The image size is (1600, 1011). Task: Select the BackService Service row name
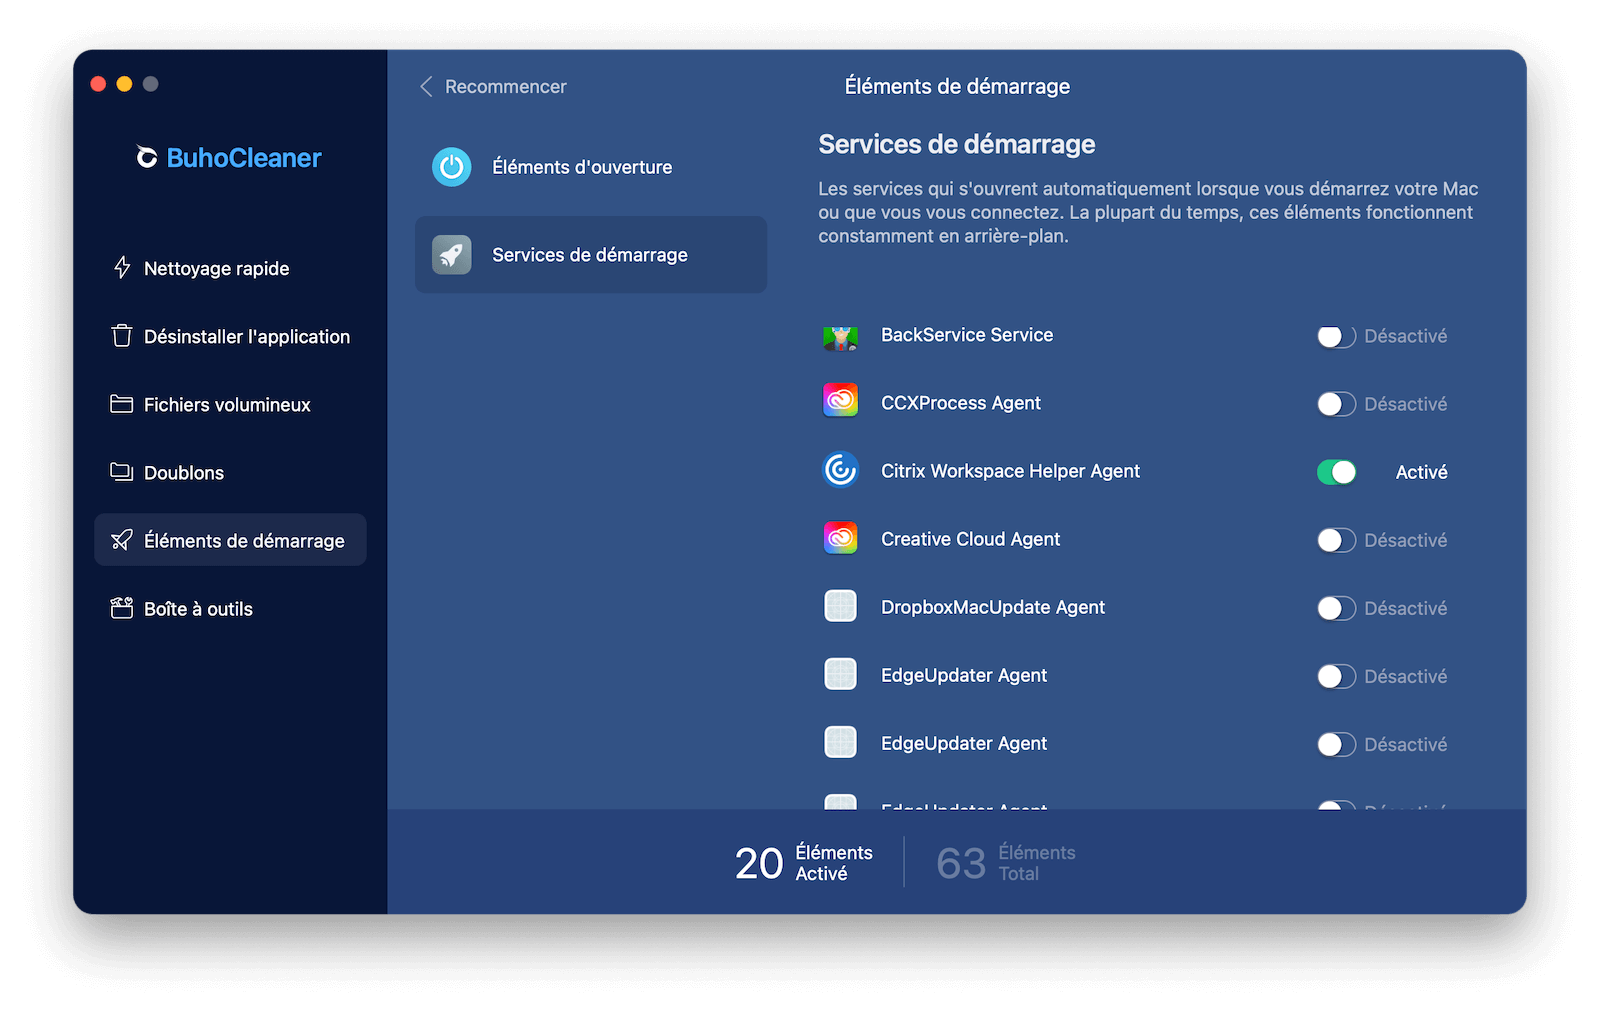(x=967, y=335)
